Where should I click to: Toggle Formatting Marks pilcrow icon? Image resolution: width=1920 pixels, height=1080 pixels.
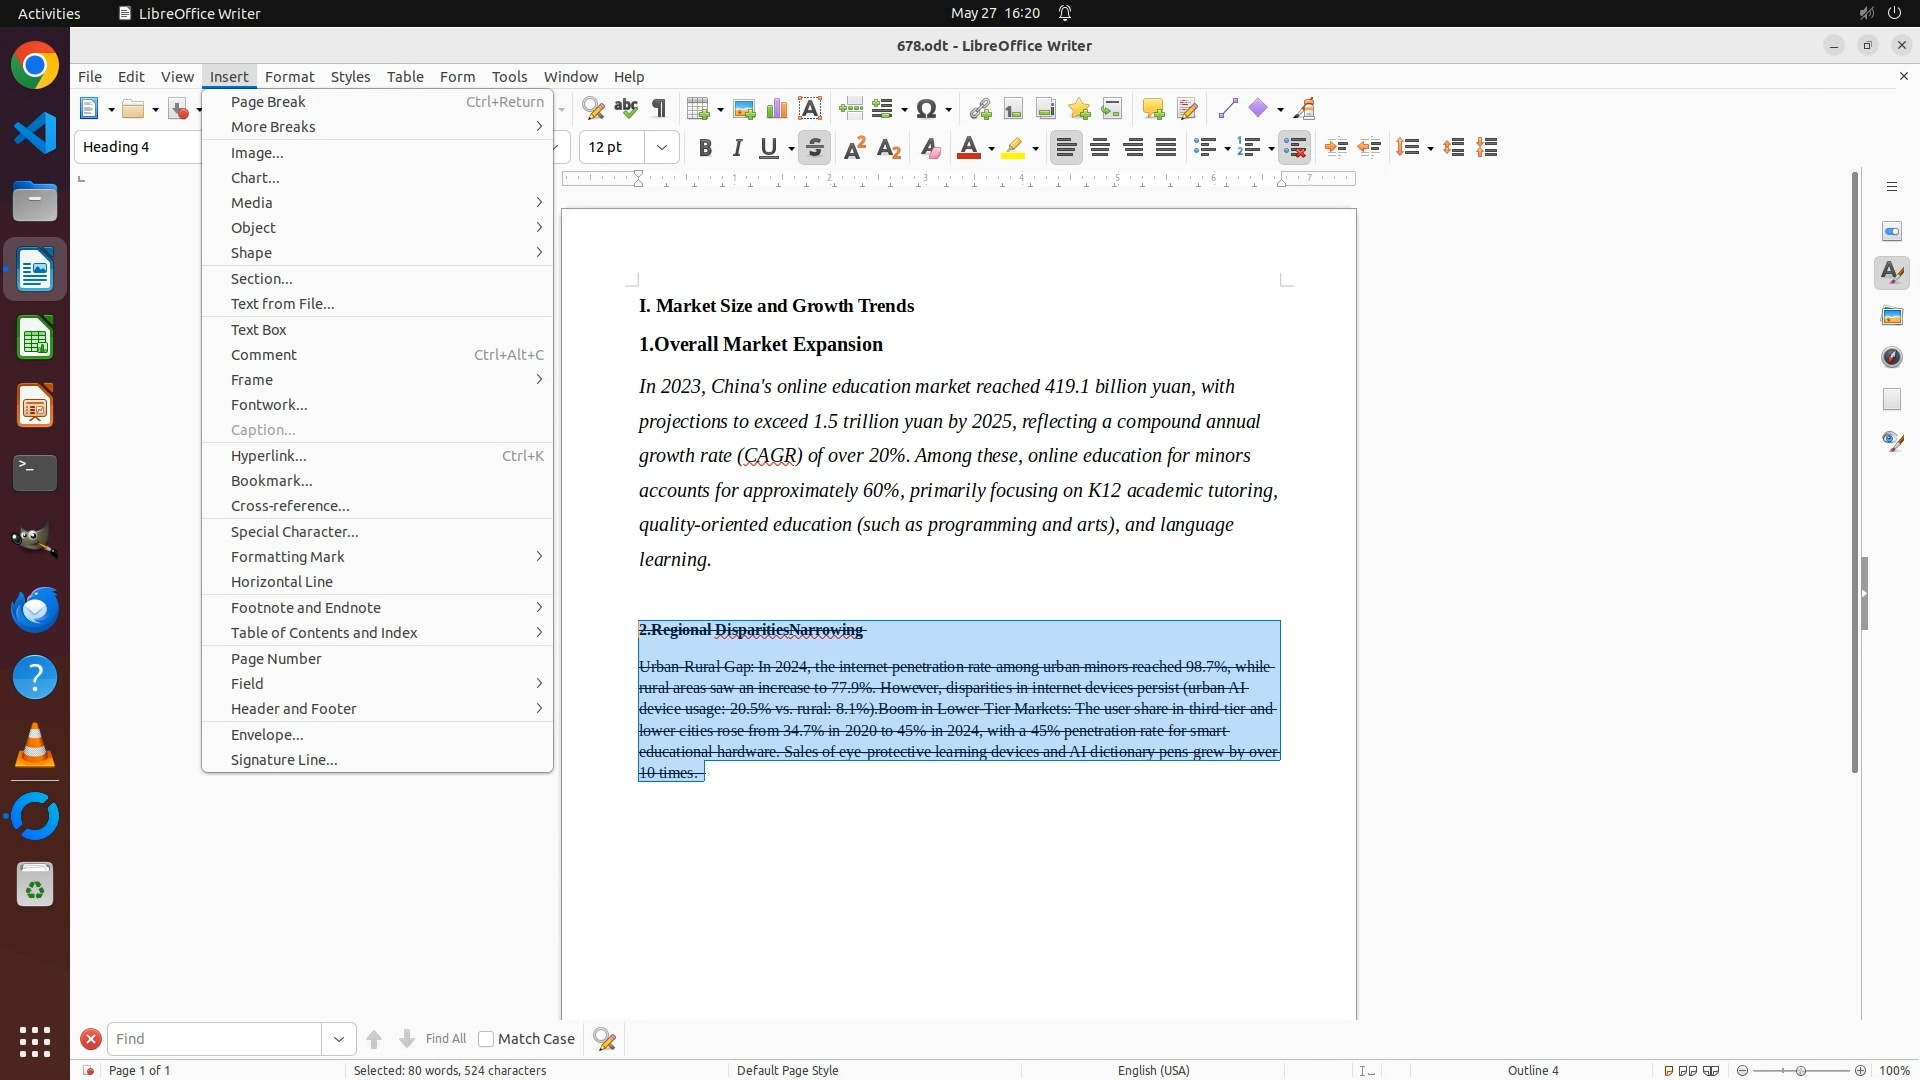tap(659, 109)
